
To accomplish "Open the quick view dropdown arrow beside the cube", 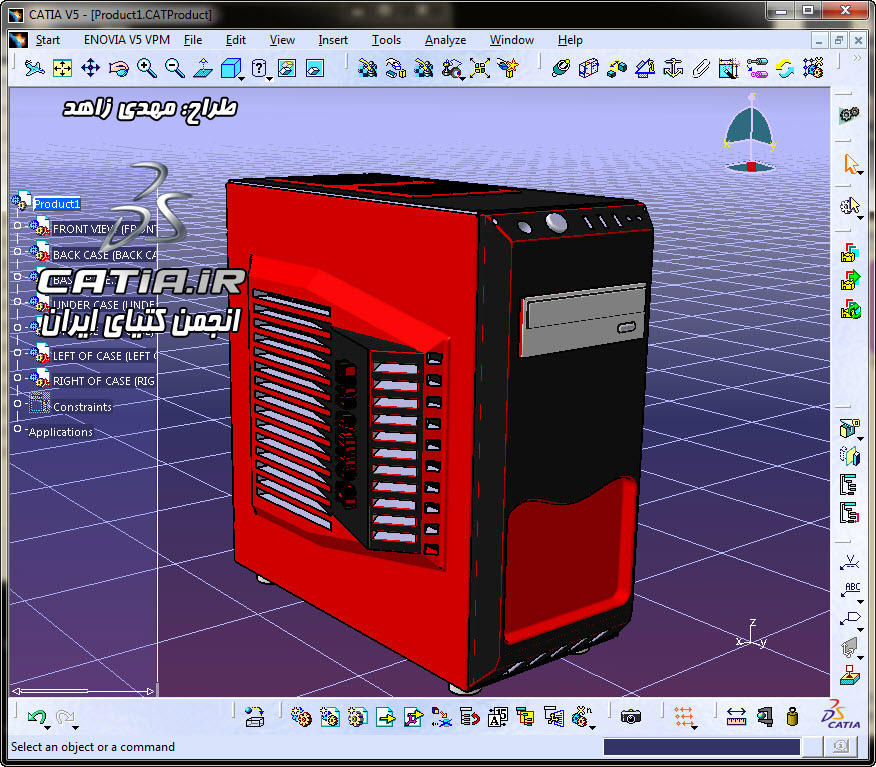I will click(242, 79).
